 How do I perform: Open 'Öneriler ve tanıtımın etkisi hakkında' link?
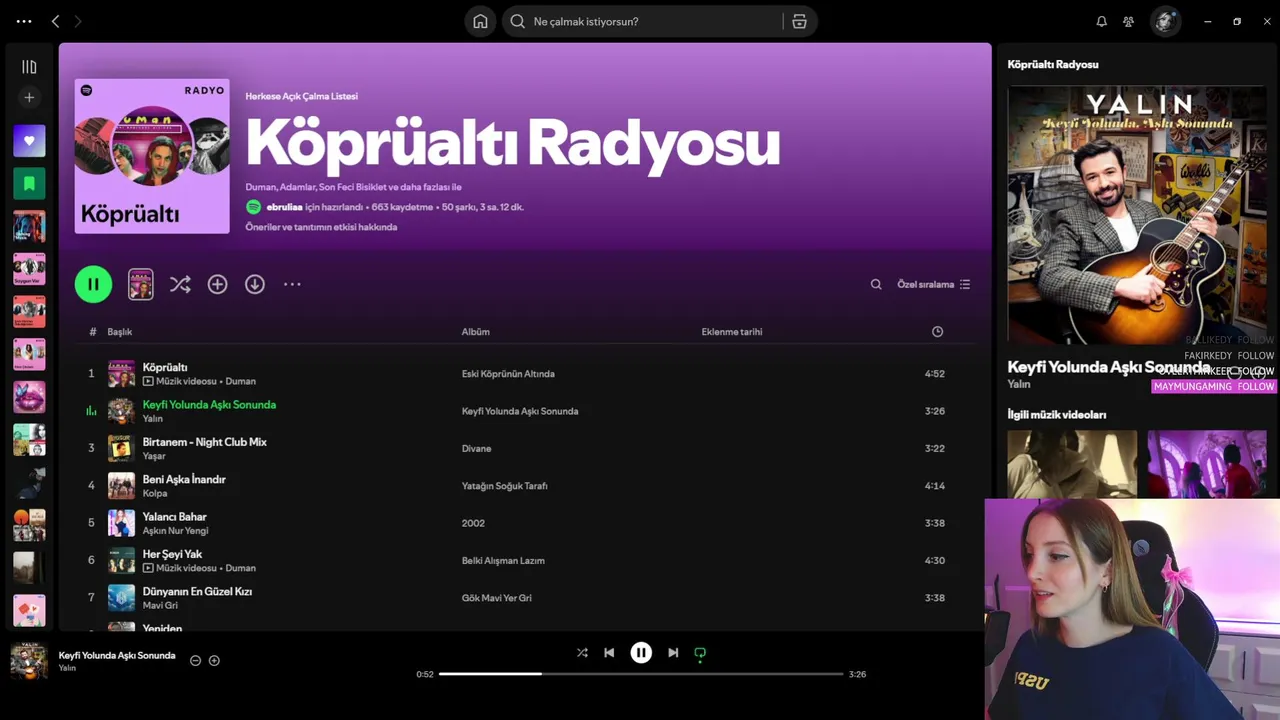point(321,227)
